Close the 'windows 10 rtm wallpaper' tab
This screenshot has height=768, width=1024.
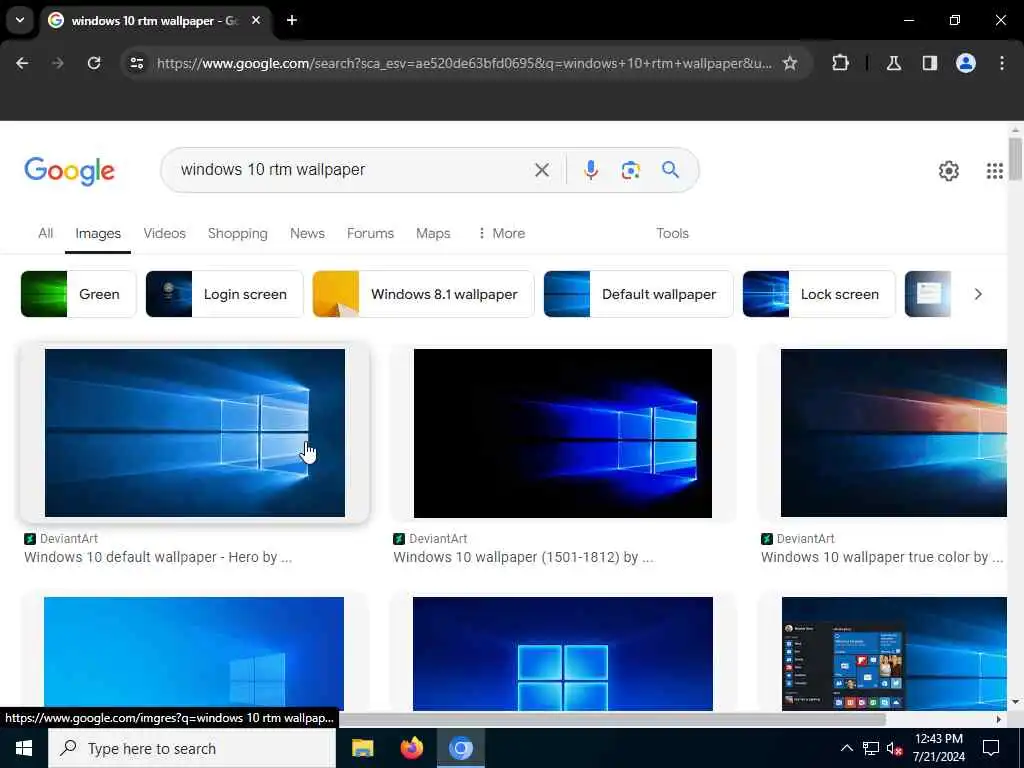click(256, 20)
